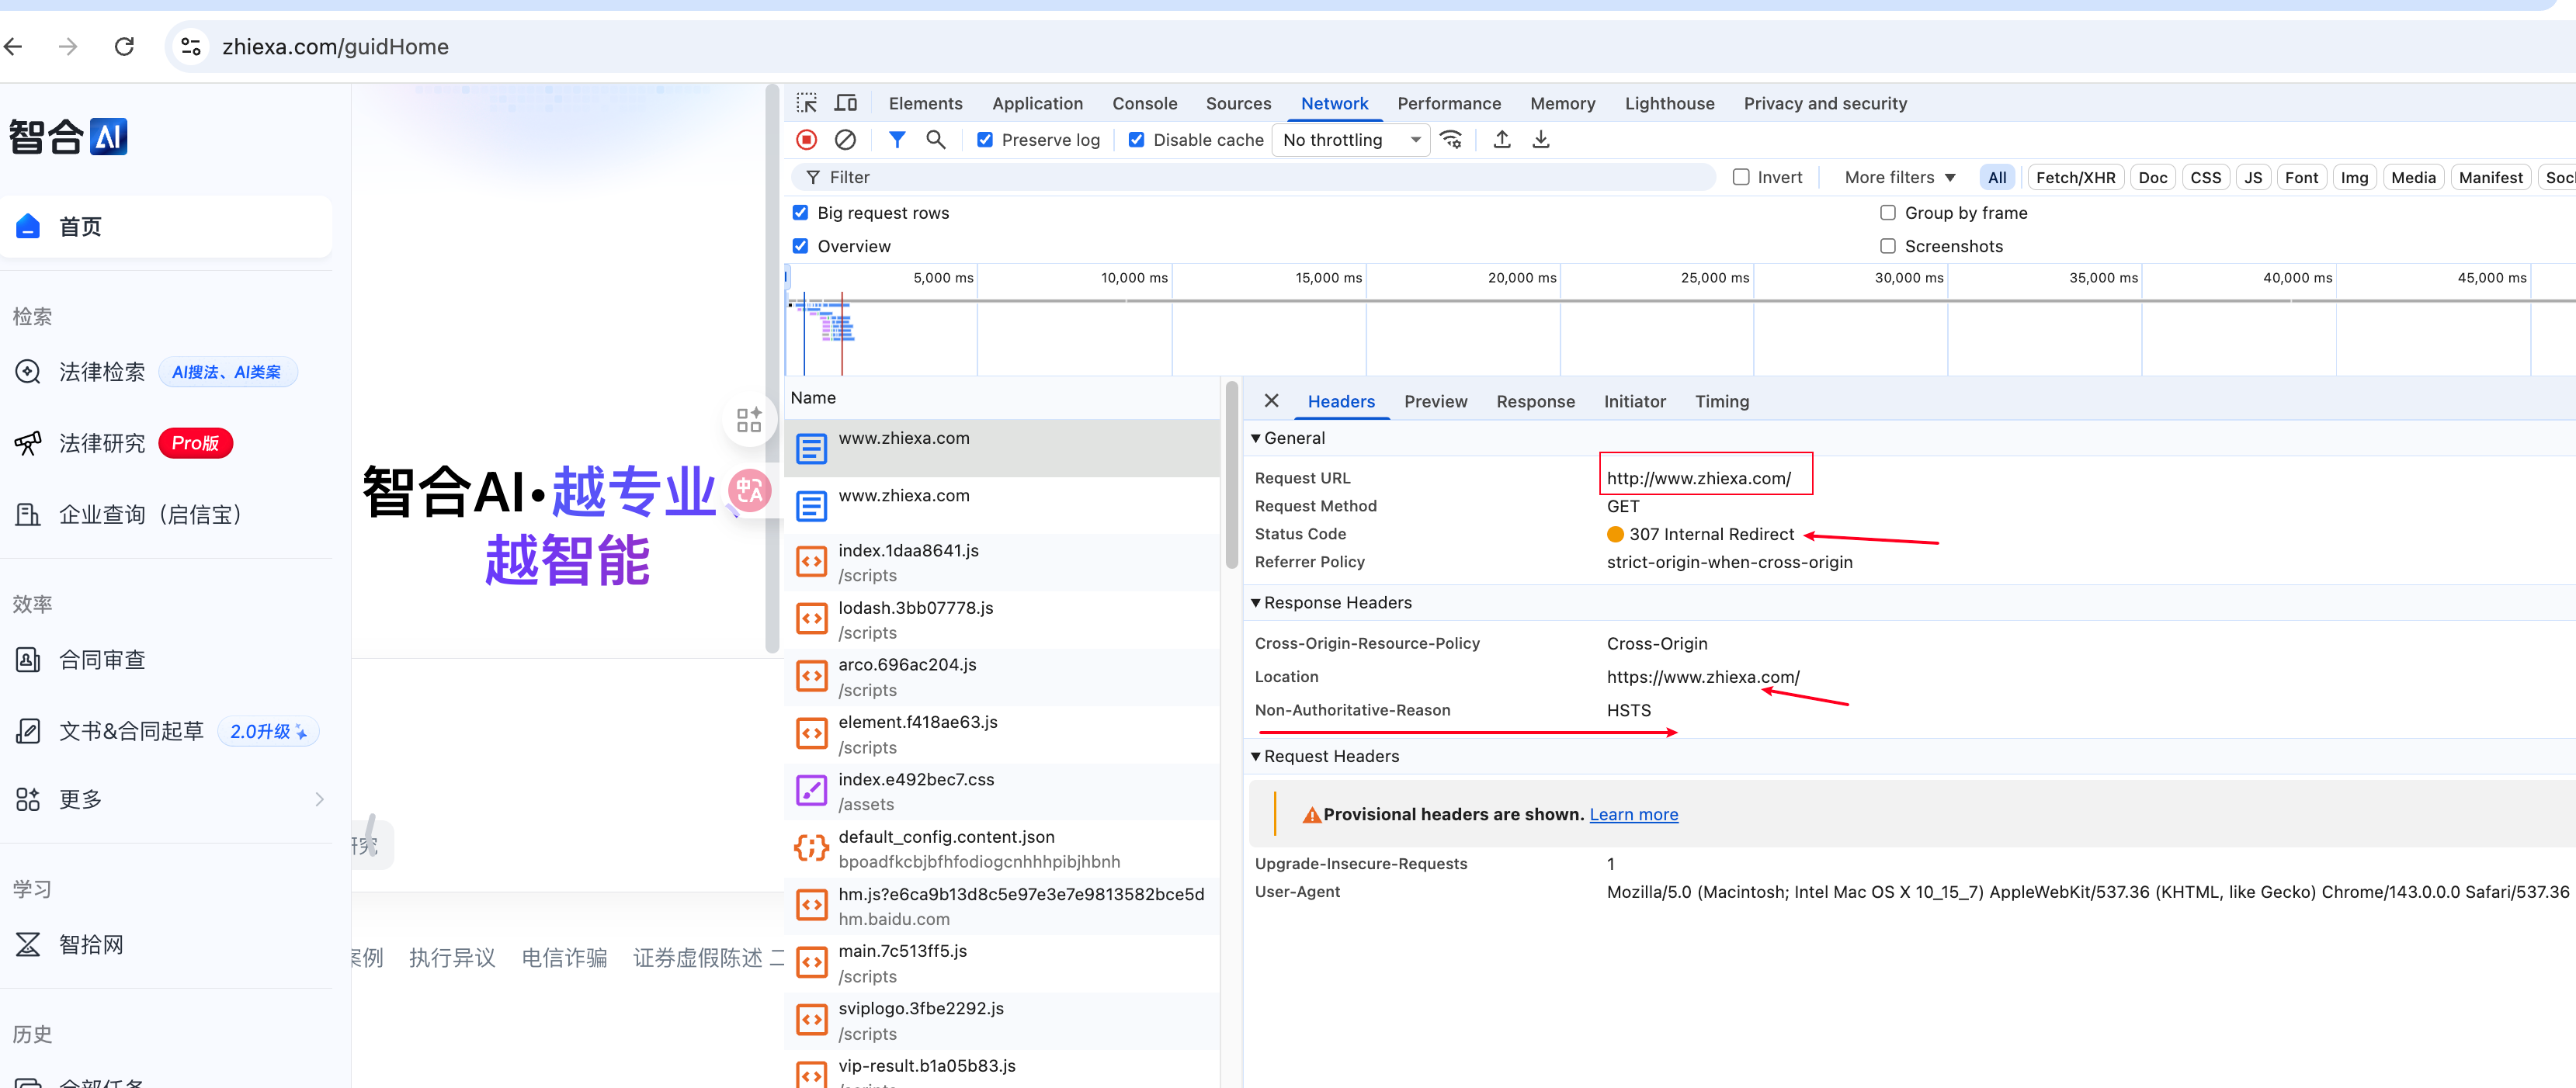Open the No throttling dropdown
The height and width of the screenshot is (1088, 2576).
tap(1351, 140)
